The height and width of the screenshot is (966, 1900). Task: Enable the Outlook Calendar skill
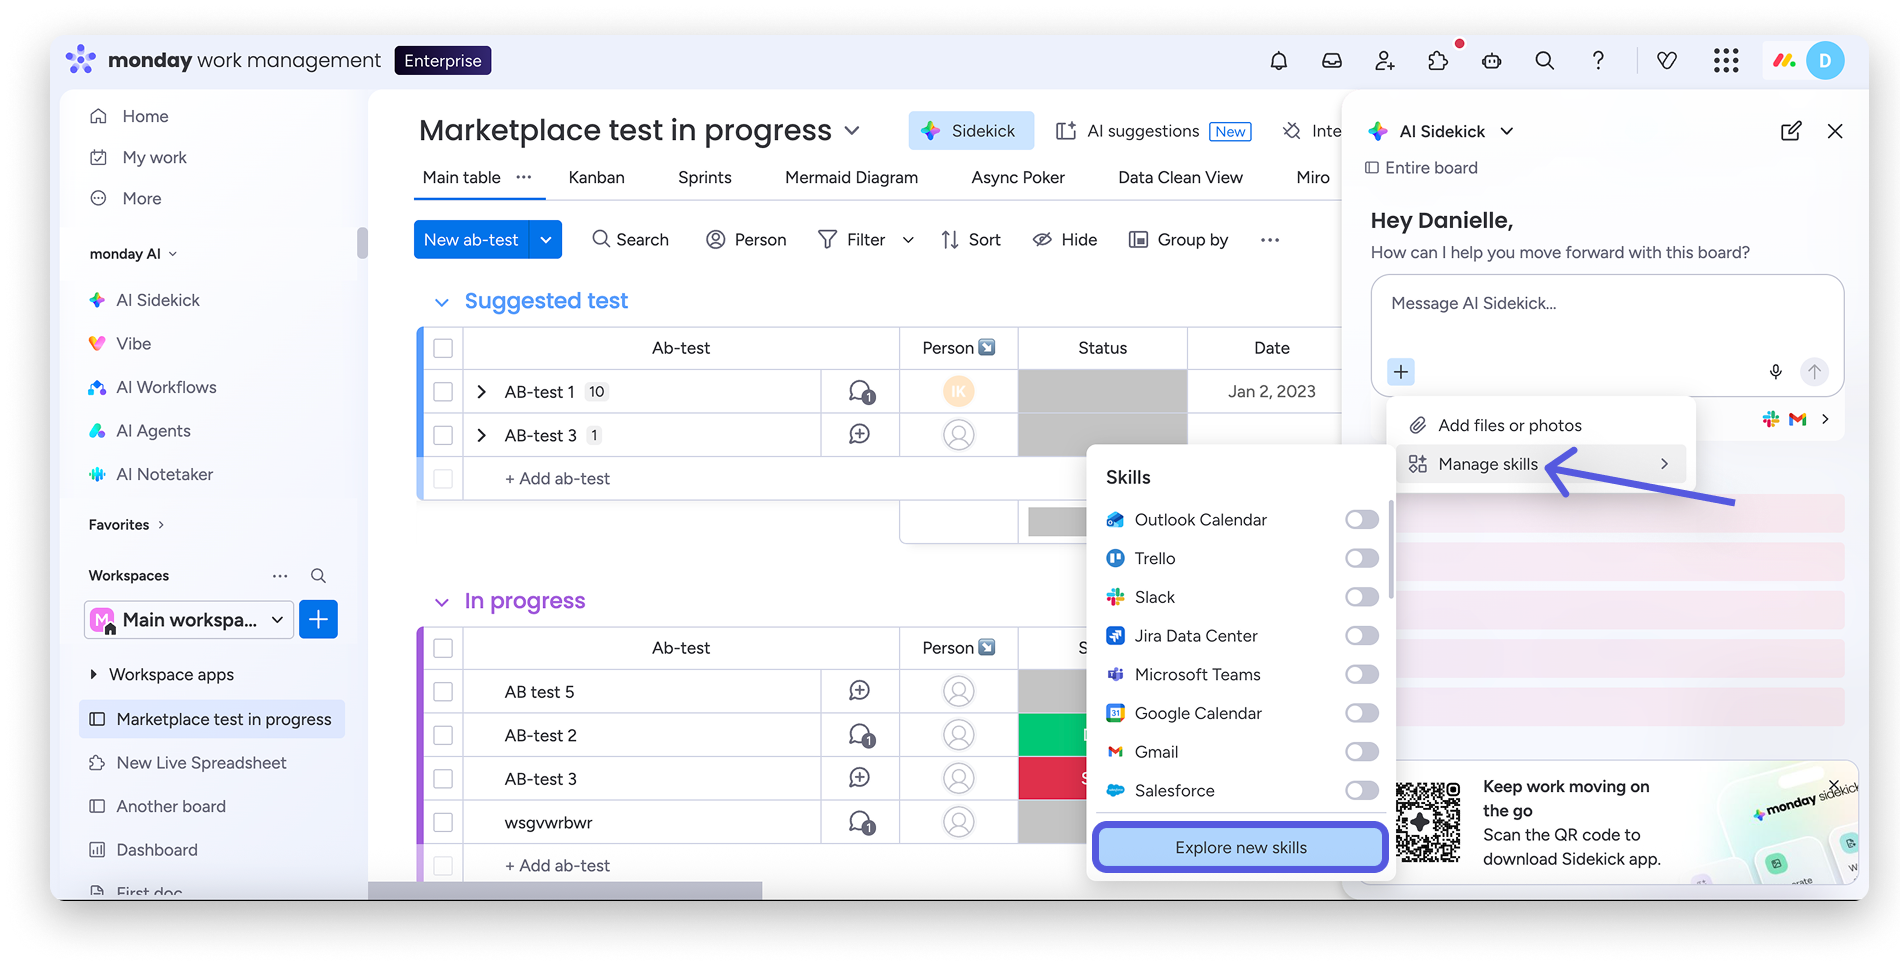click(1362, 520)
